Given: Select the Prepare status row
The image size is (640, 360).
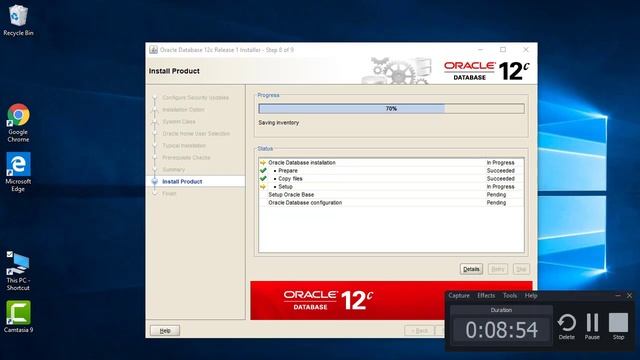Looking at the screenshot, I should pyautogui.click(x=391, y=171).
